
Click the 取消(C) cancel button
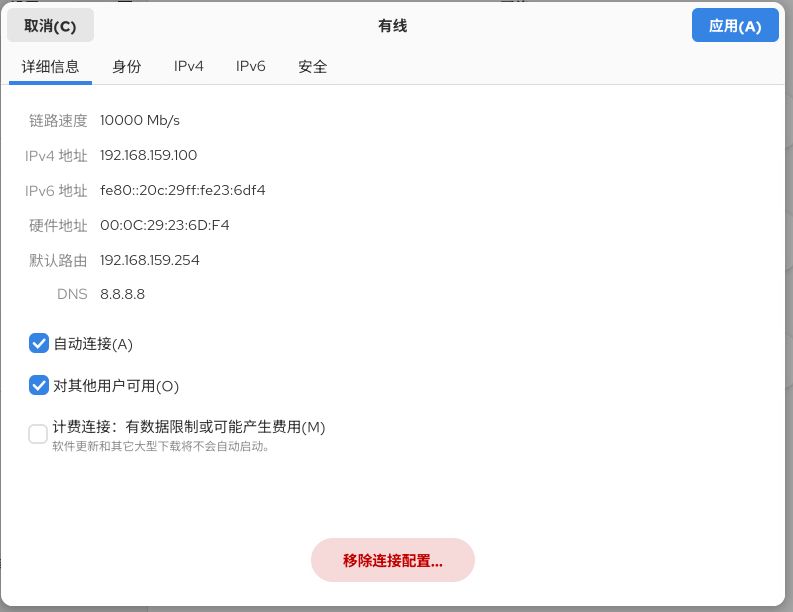click(50, 26)
